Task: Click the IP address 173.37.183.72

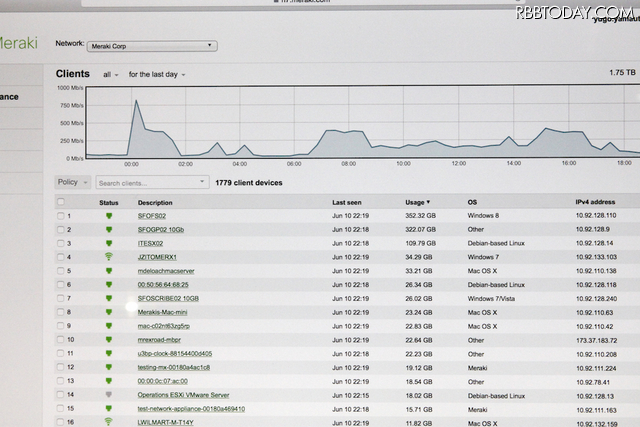Action: click(596, 340)
